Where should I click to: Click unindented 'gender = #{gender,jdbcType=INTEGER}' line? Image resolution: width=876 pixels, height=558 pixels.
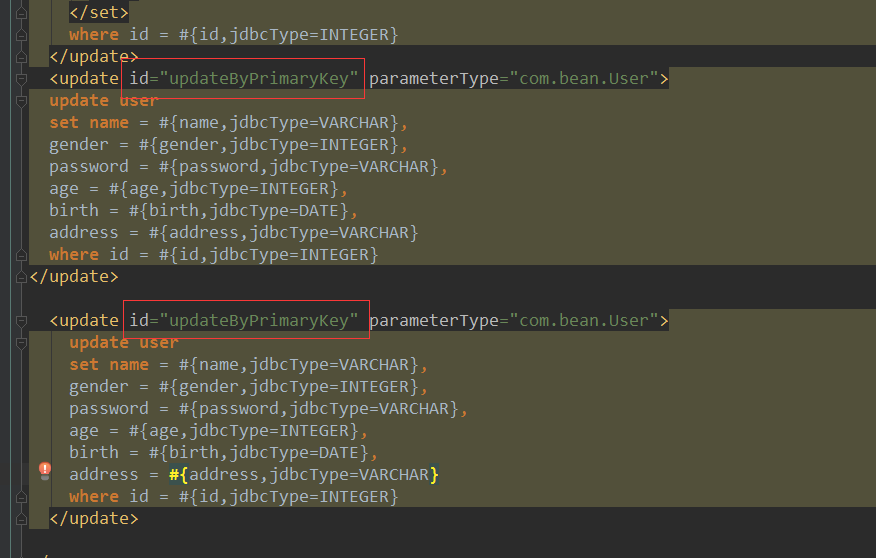tap(228, 145)
